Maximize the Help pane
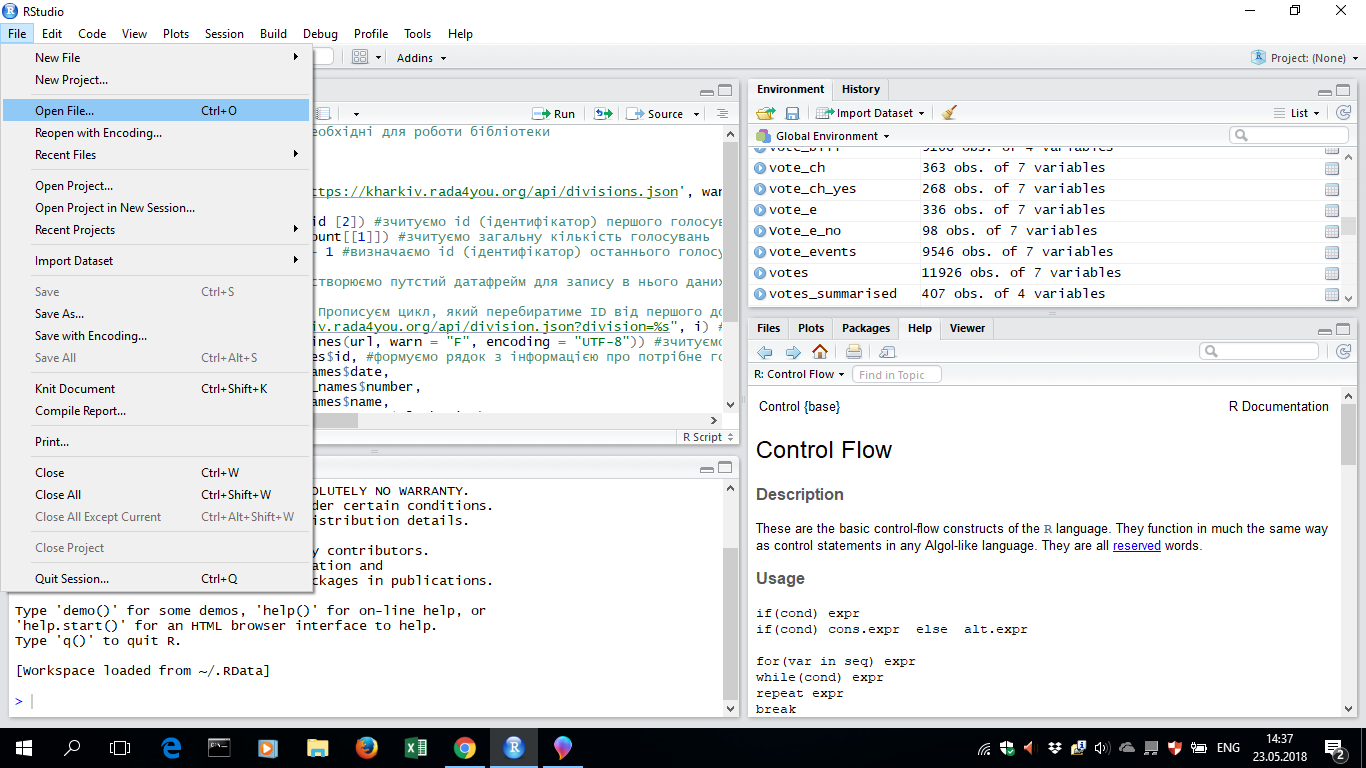This screenshot has height=768, width=1366. pyautogui.click(x=1343, y=329)
